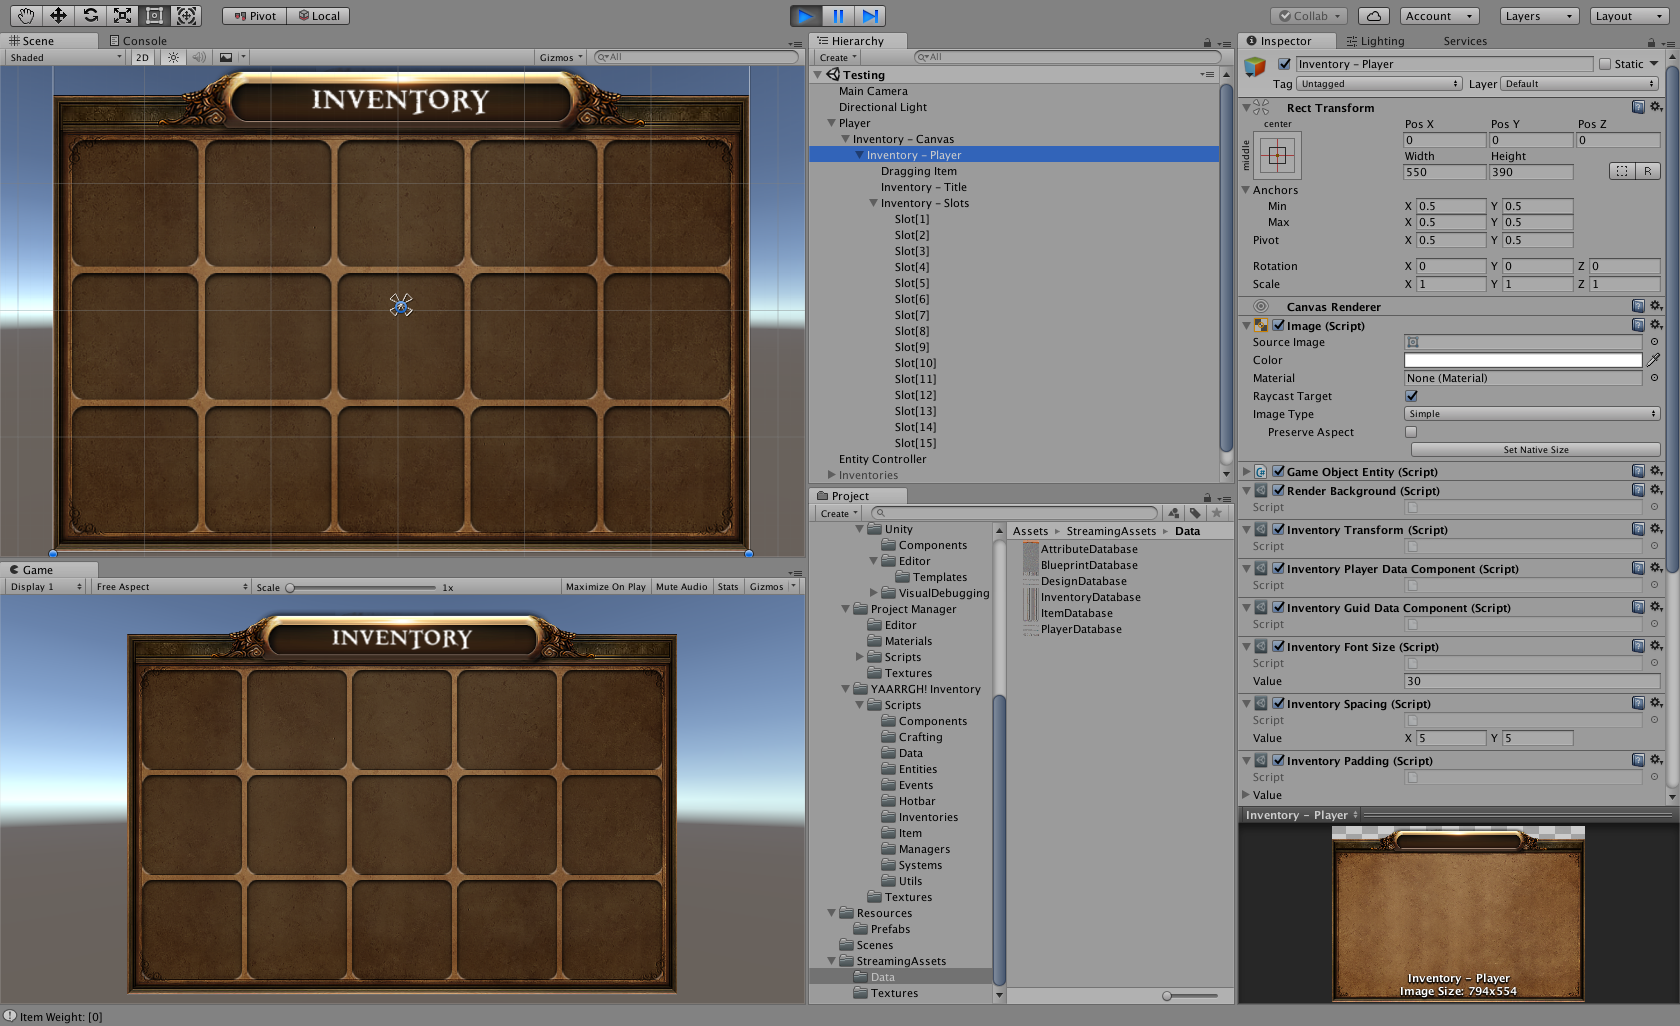Disable the Raycast Target checkbox
This screenshot has height=1026, width=1680.
[x=1411, y=396]
